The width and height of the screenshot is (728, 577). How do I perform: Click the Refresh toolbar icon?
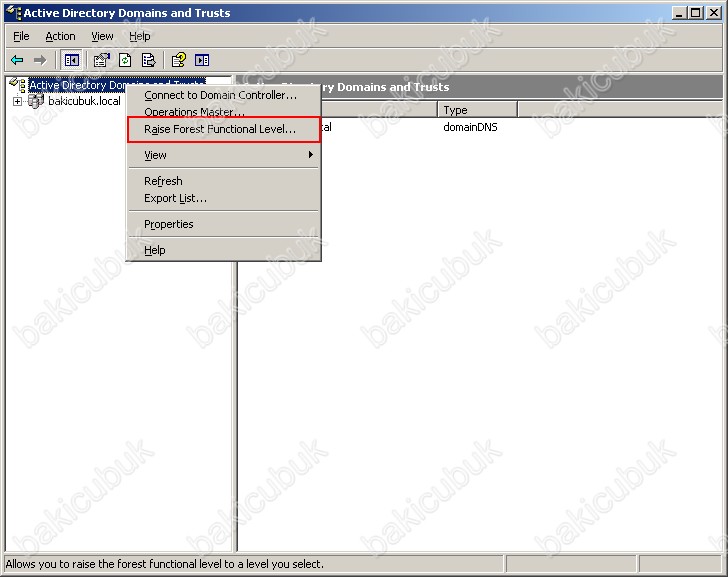125,60
